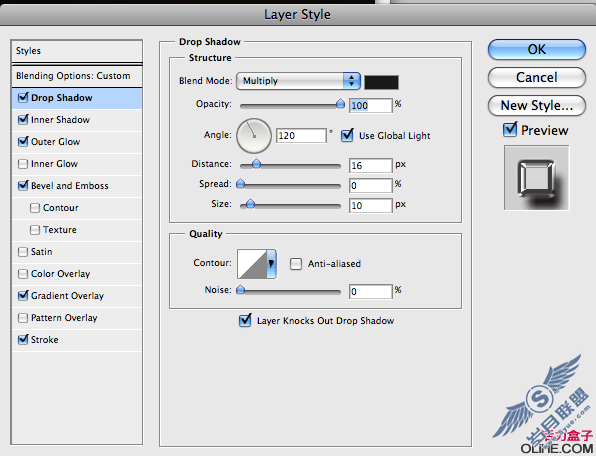The image size is (596, 456).
Task: Click the shadow color swatch
Action: coord(381,82)
